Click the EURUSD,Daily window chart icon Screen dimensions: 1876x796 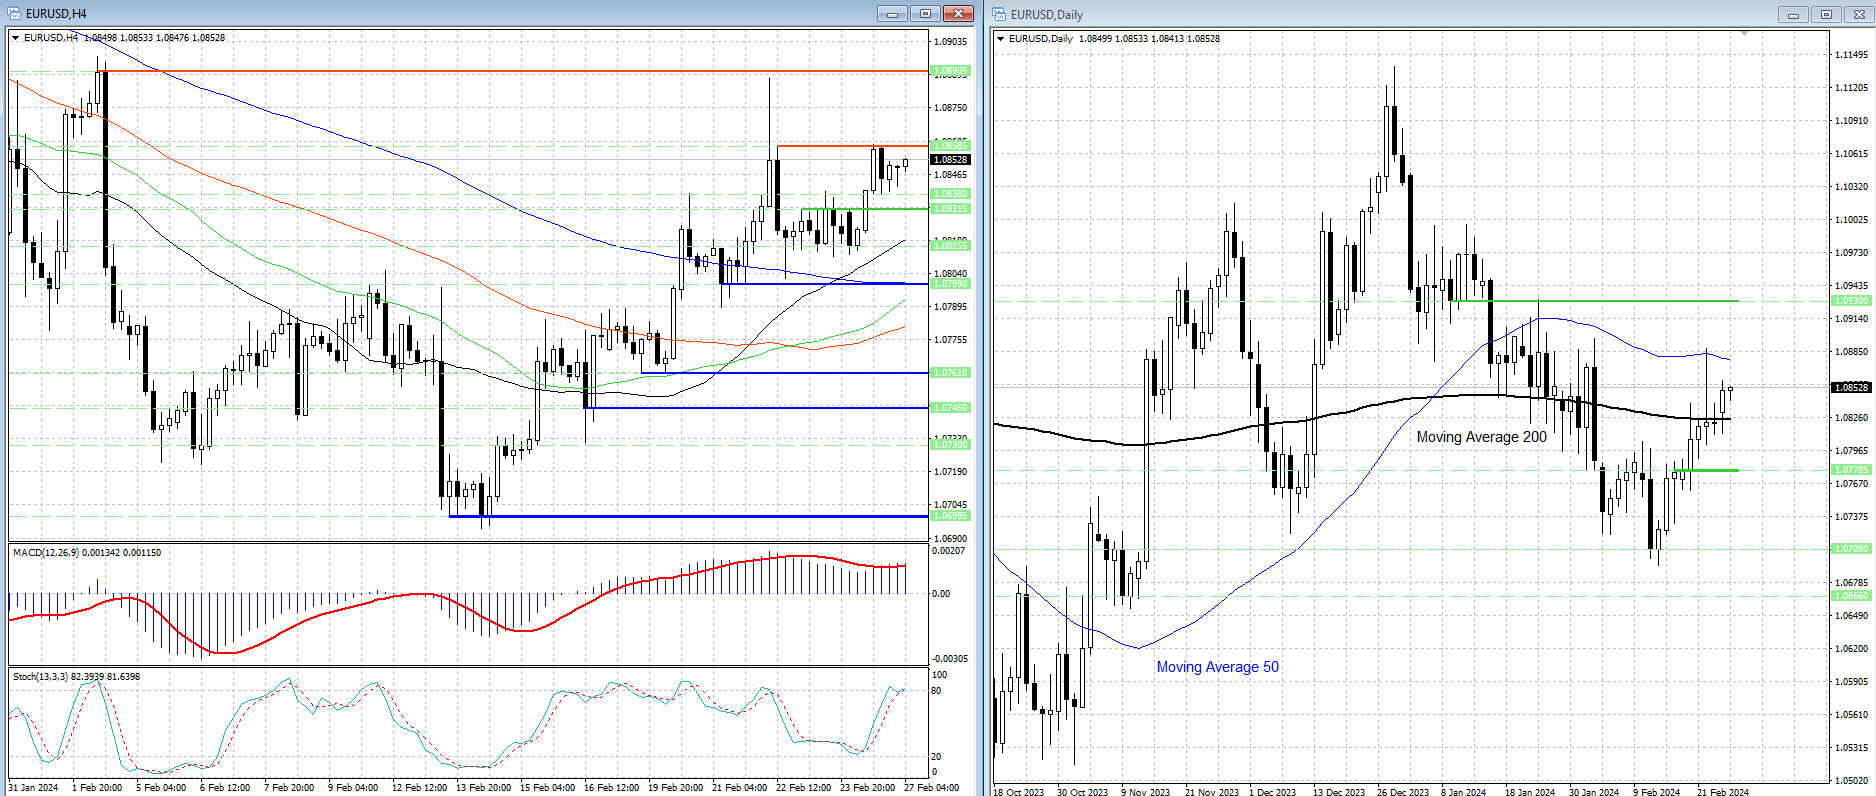pos(999,14)
